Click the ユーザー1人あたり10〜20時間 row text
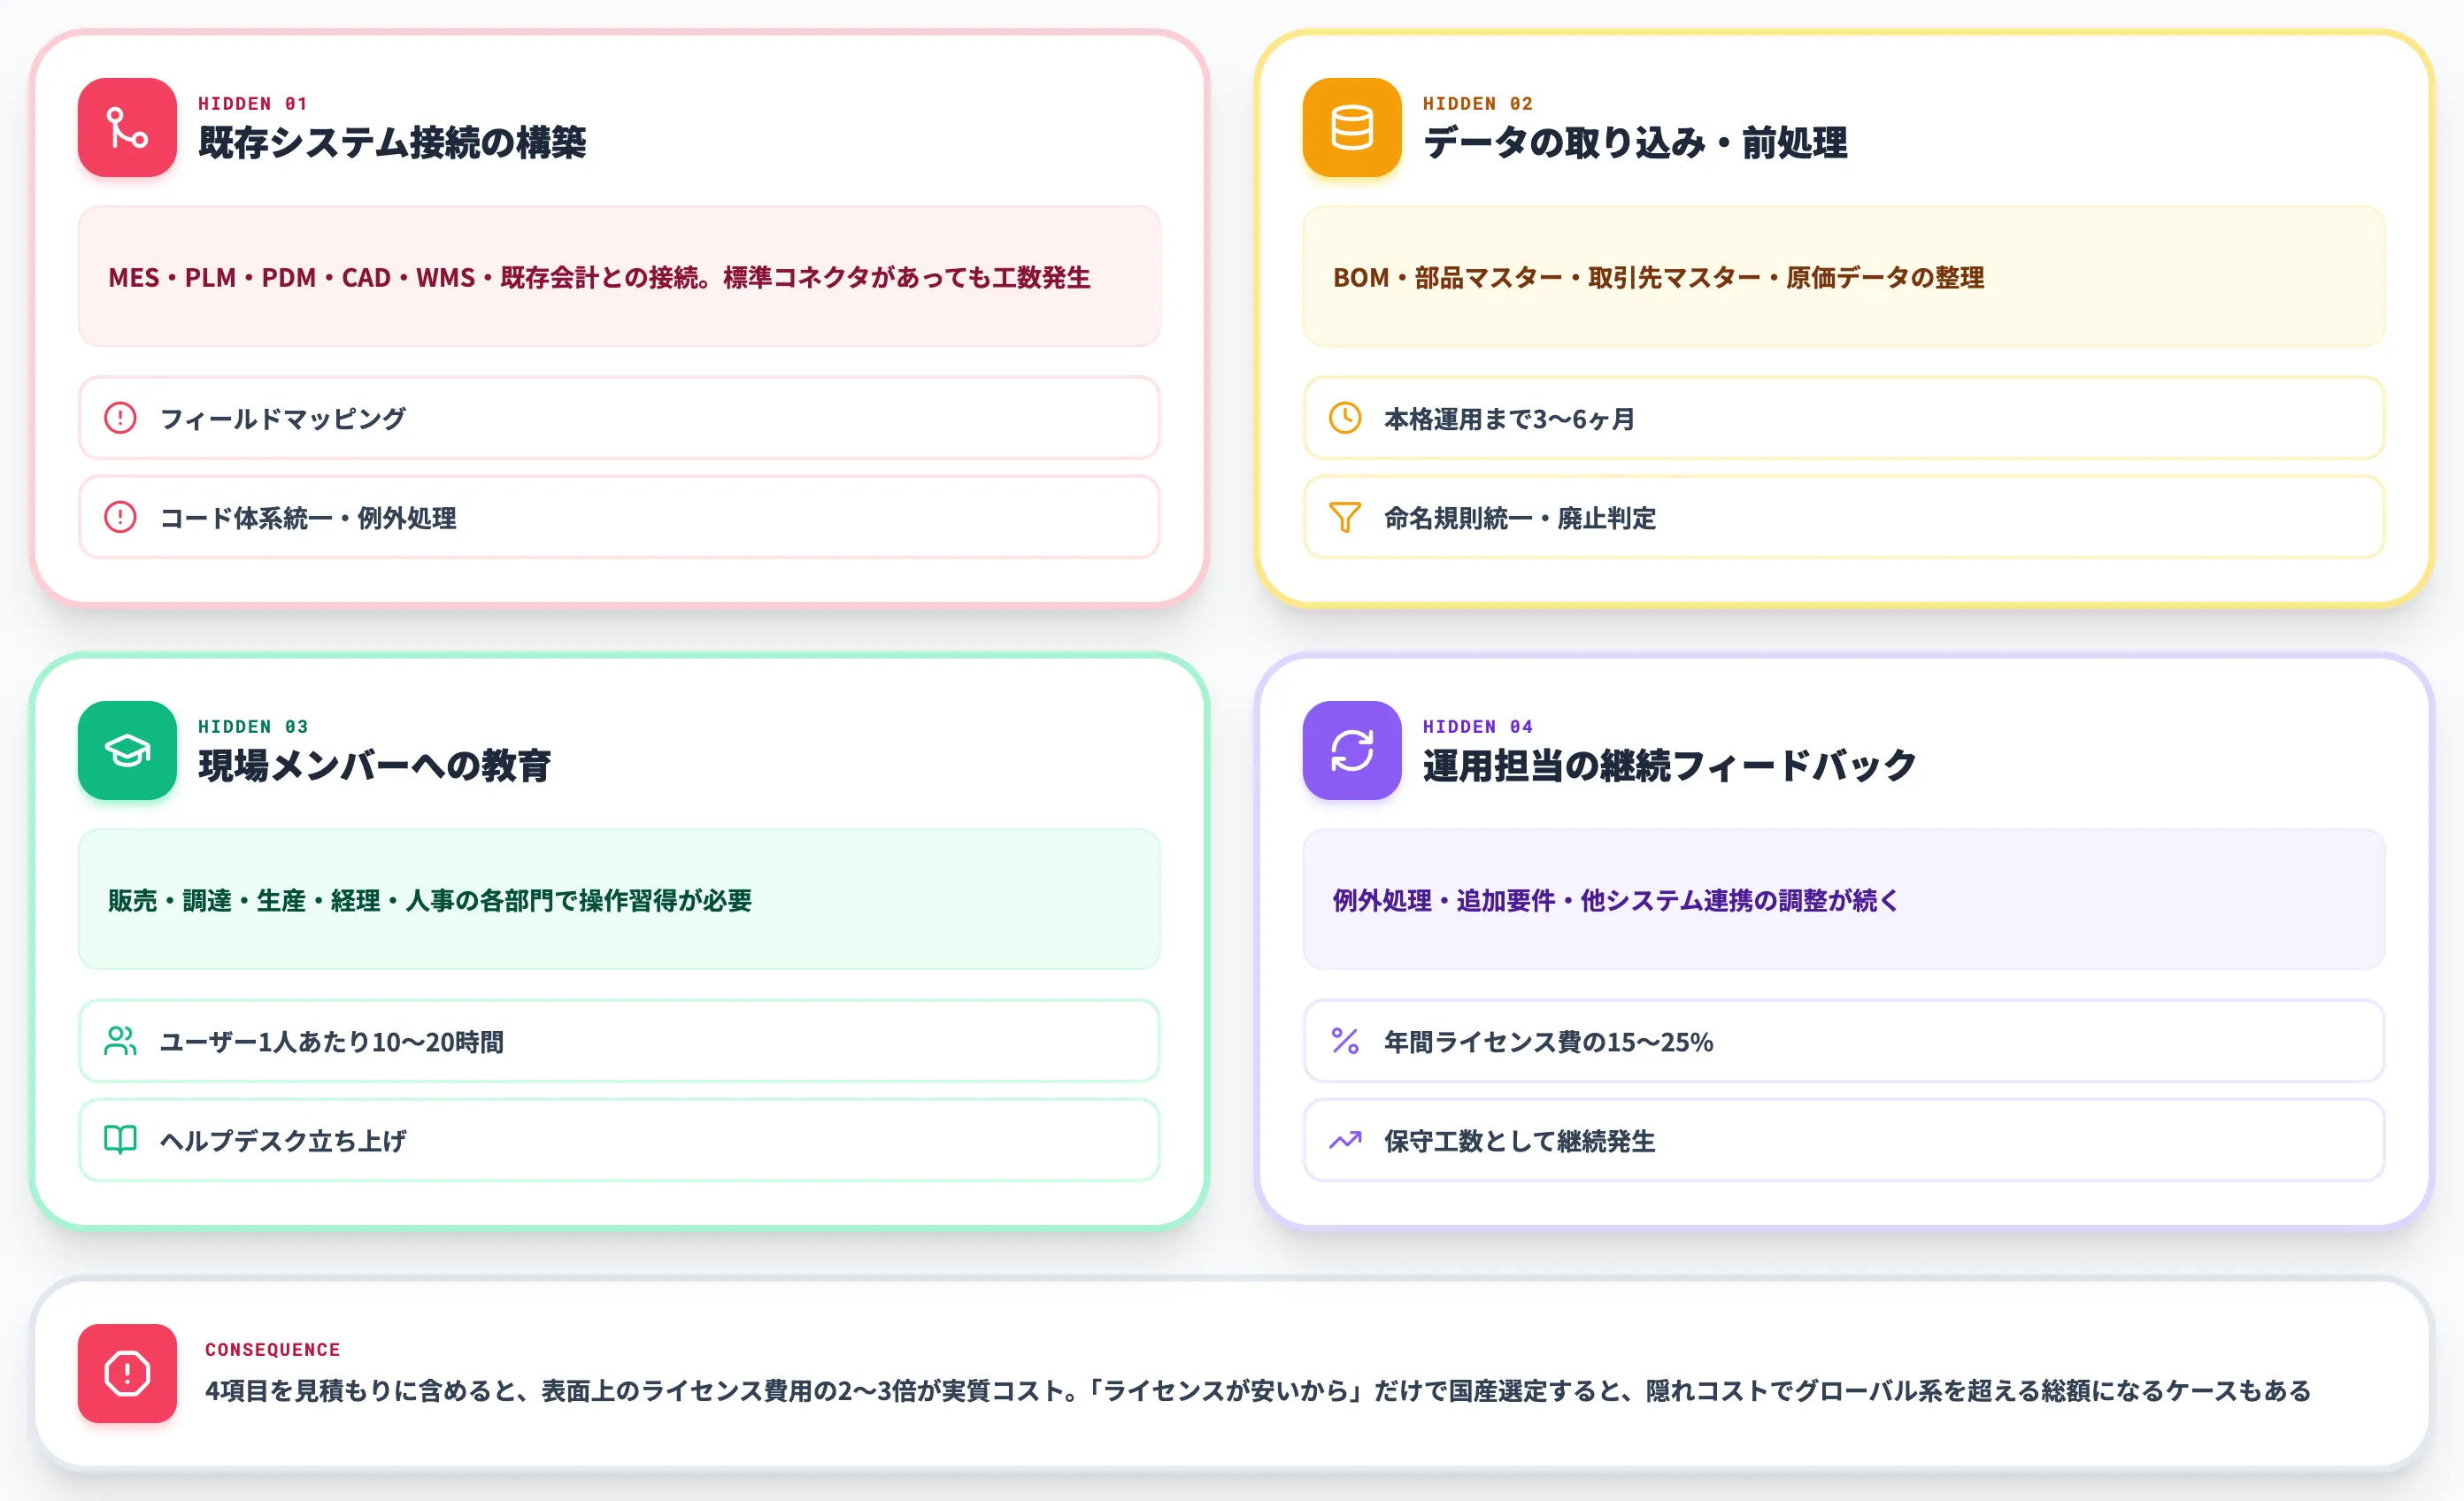Viewport: 2464px width, 1501px height. (x=332, y=1041)
